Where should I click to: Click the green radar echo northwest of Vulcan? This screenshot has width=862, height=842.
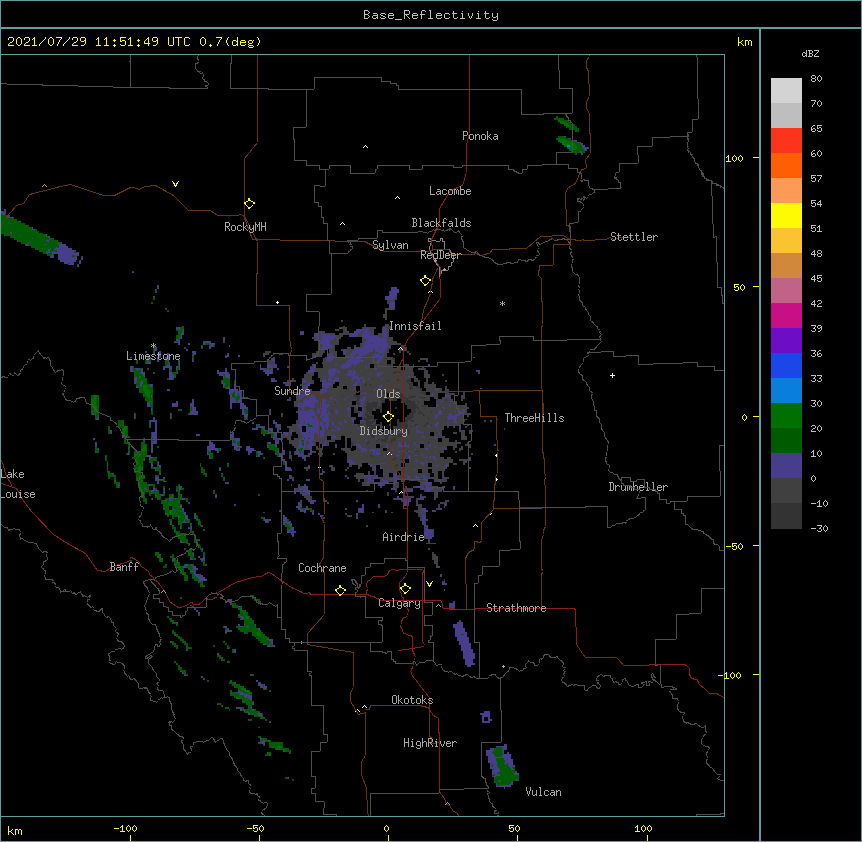pyautogui.click(x=503, y=766)
